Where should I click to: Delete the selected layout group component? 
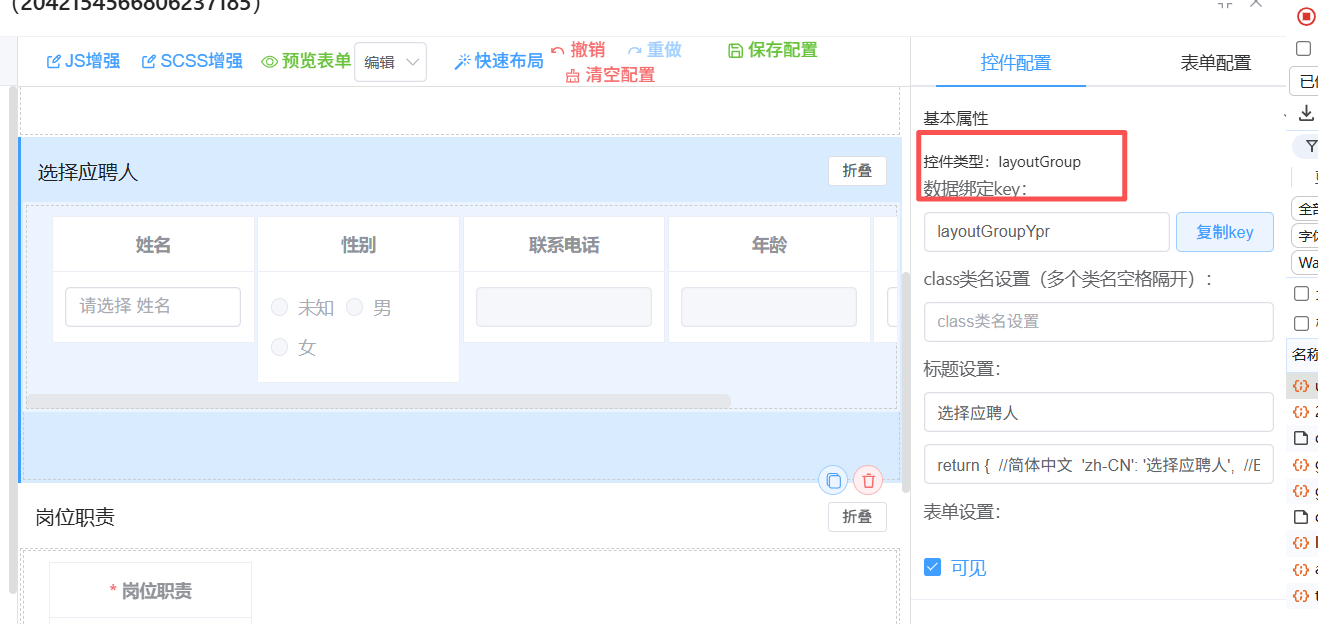tap(868, 481)
